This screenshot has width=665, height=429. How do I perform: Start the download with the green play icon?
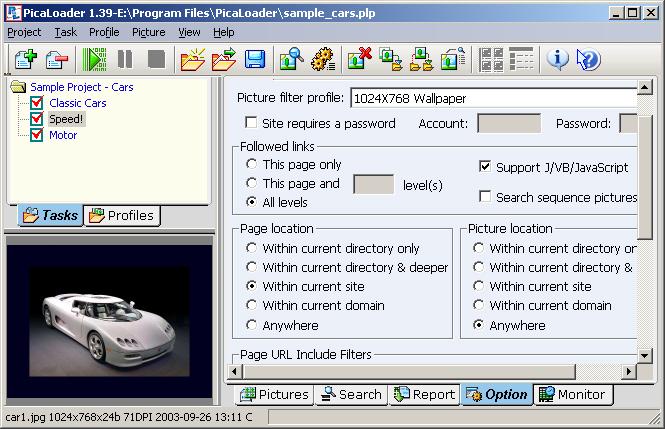tap(95, 59)
